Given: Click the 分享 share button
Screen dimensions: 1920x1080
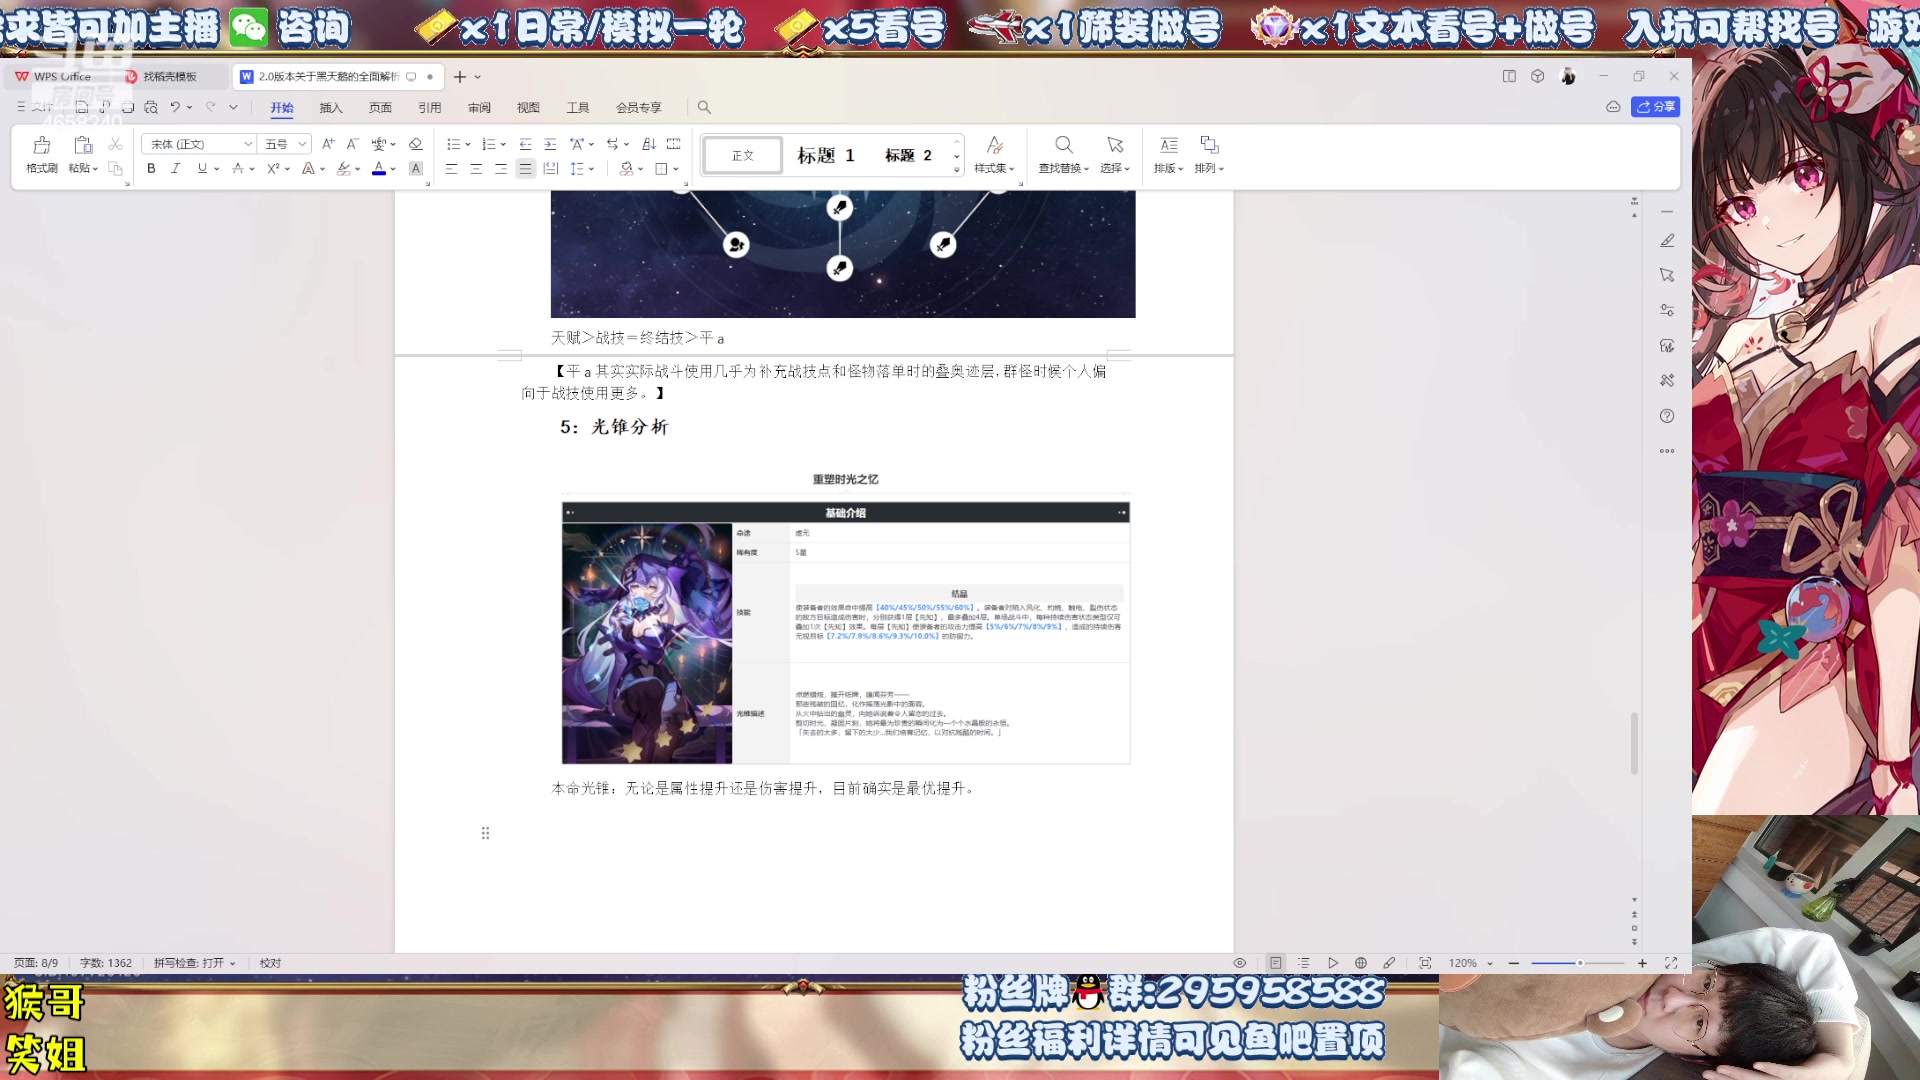Looking at the screenshot, I should pyautogui.click(x=1655, y=106).
